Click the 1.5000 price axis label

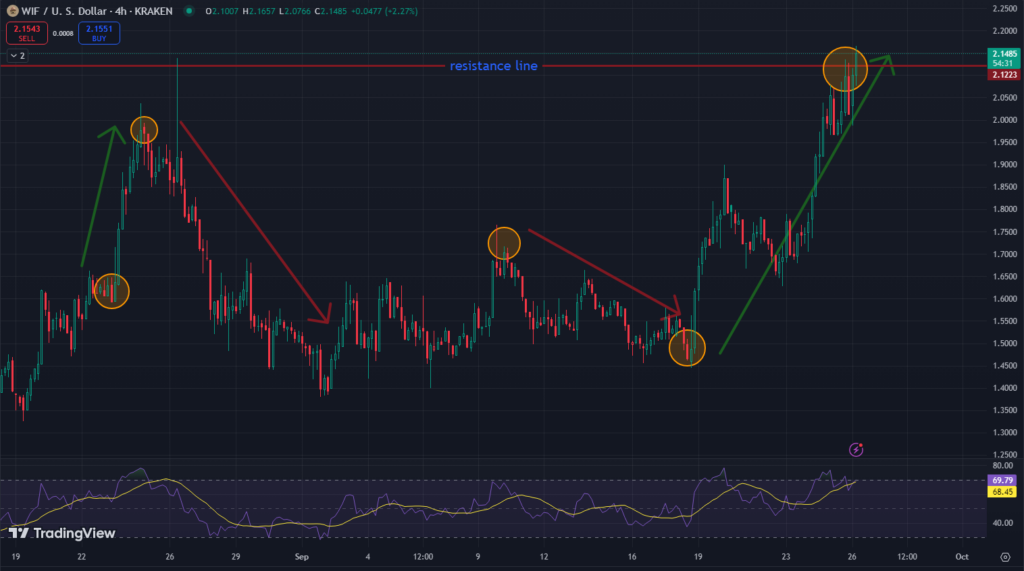(1004, 344)
